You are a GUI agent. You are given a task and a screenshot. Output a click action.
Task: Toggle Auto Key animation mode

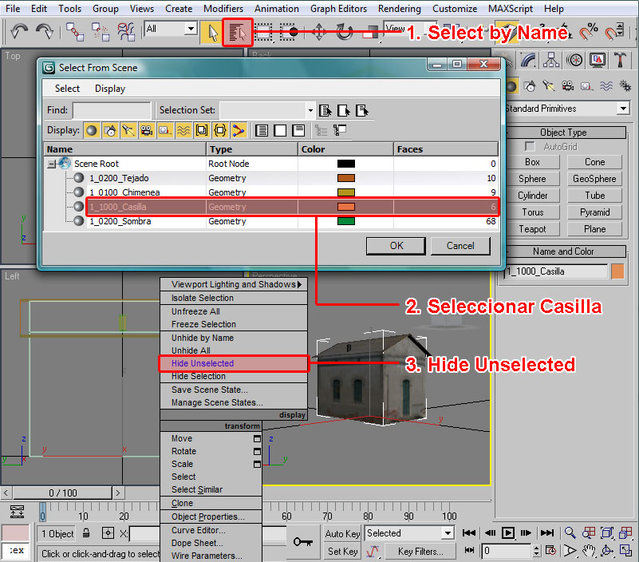(x=342, y=533)
